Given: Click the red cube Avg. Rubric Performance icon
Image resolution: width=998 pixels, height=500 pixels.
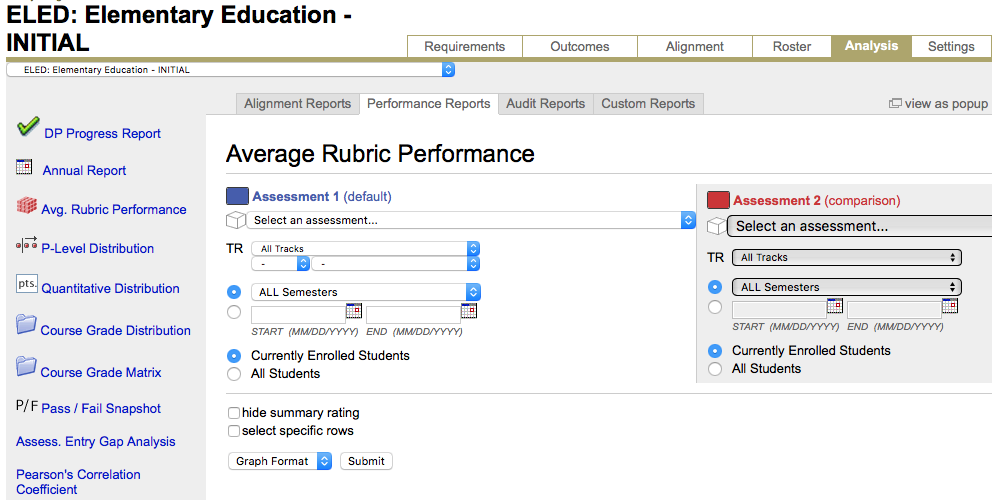Looking at the screenshot, I should point(26,206).
